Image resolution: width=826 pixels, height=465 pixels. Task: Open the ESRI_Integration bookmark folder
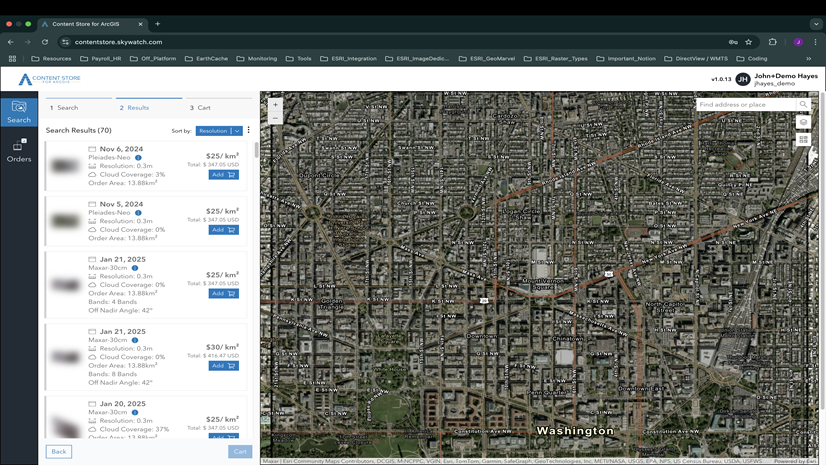point(348,58)
